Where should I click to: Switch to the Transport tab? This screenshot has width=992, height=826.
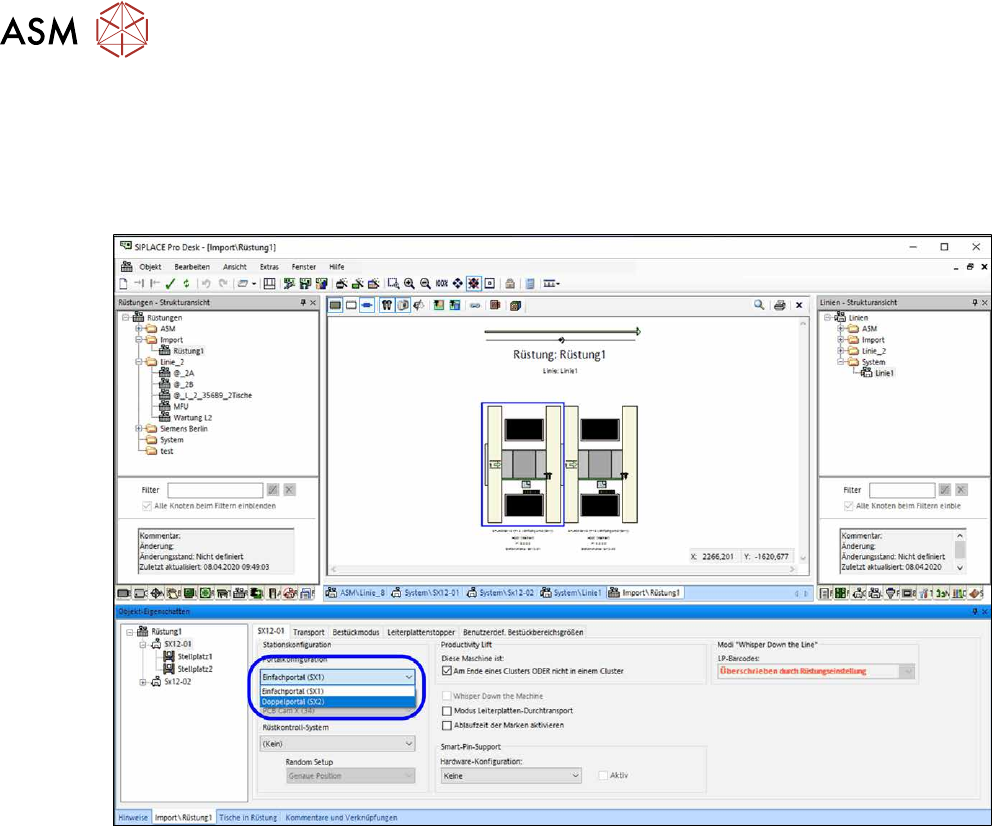click(x=309, y=632)
